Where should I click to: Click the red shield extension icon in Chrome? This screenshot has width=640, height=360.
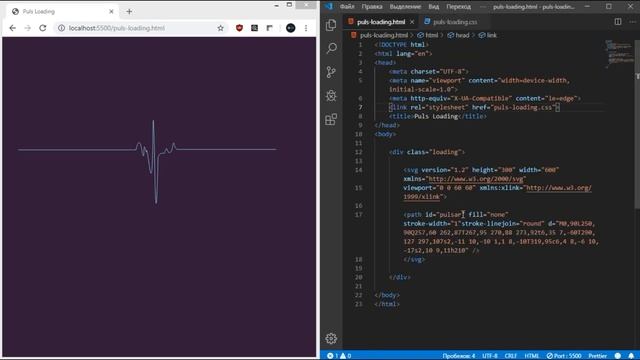tap(239, 28)
